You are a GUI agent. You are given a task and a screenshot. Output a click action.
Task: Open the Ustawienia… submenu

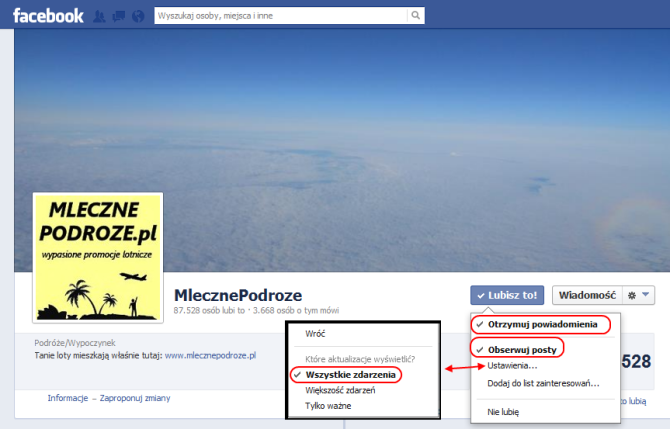click(512, 366)
